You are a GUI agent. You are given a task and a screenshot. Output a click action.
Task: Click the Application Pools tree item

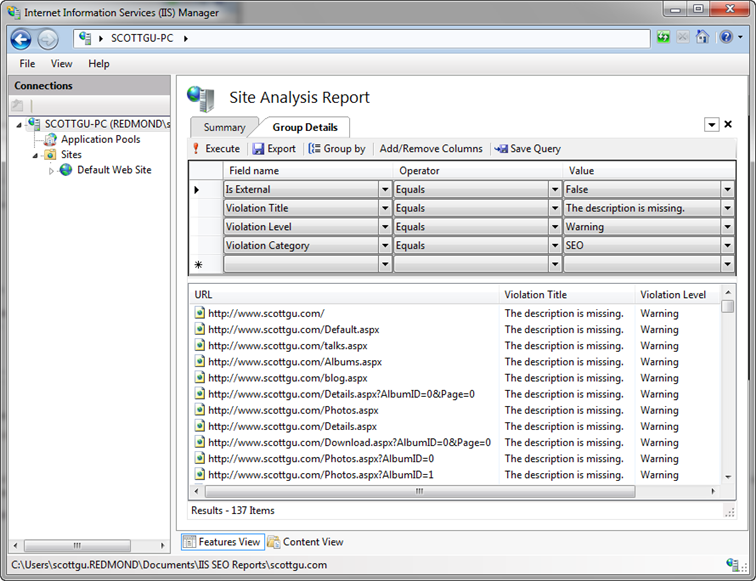click(x=100, y=139)
